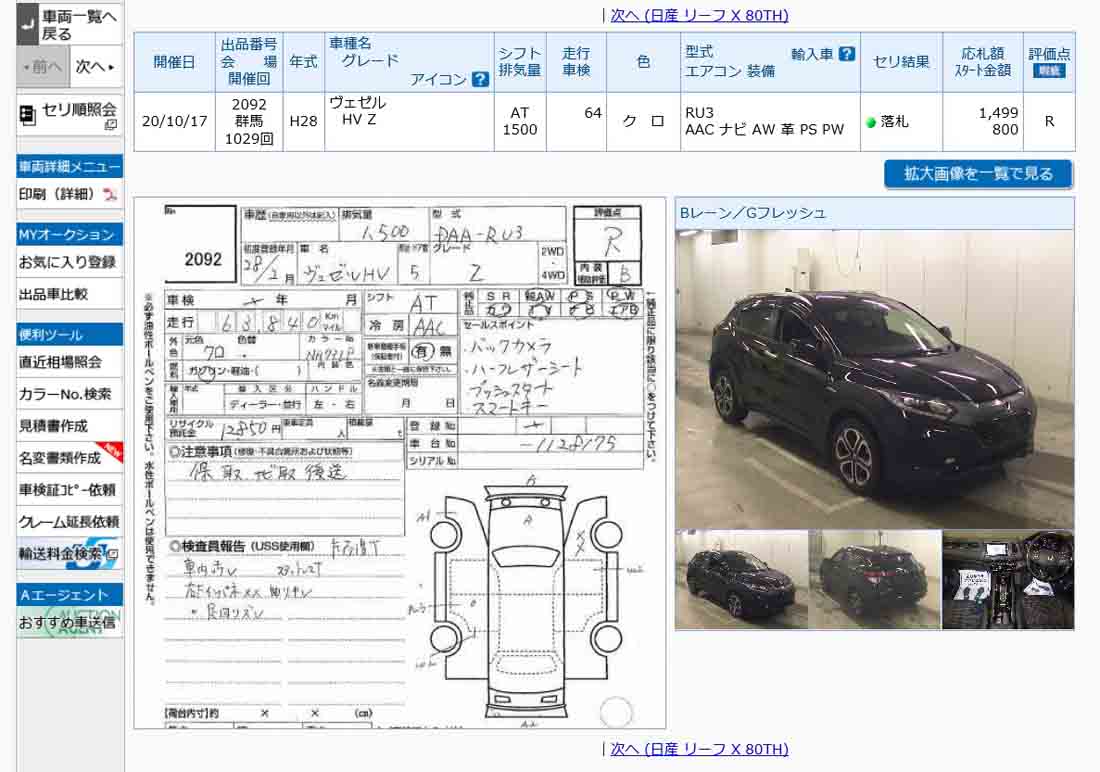Click 便利ツール section header

tap(69, 335)
